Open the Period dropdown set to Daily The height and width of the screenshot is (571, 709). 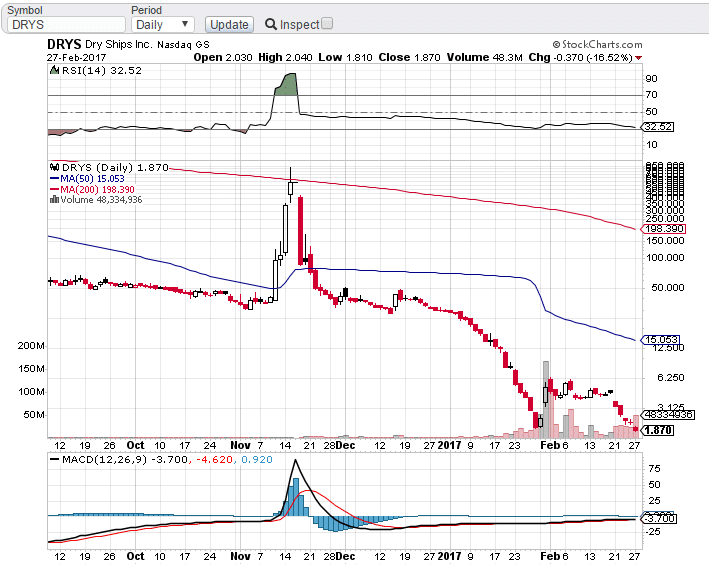(163, 24)
